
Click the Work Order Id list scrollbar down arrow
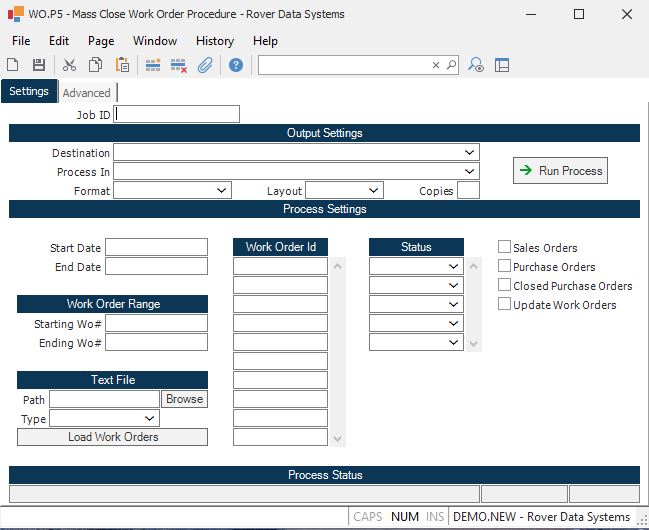pyautogui.click(x=338, y=439)
